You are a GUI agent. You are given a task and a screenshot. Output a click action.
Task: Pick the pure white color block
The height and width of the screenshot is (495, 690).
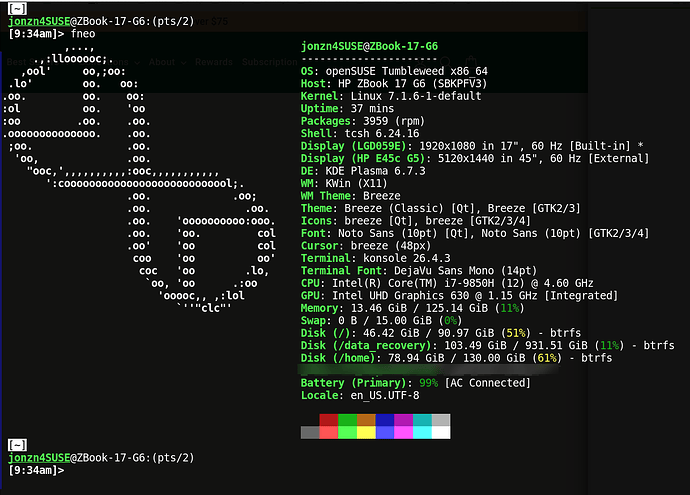pos(441,433)
